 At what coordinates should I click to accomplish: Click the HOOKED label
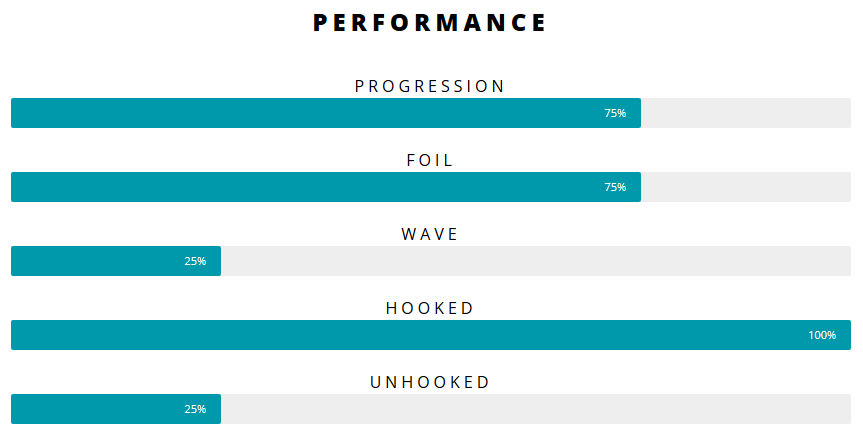coord(430,309)
